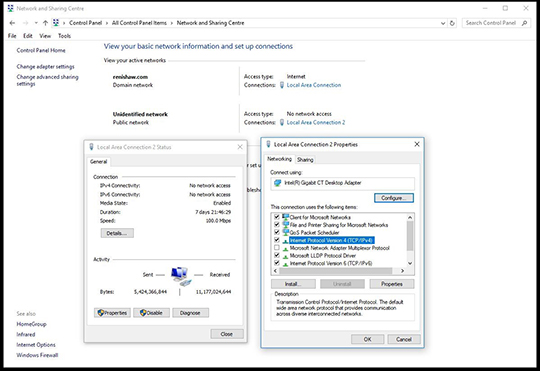Open Change adapter settings
The image size is (540, 371).
click(45, 66)
